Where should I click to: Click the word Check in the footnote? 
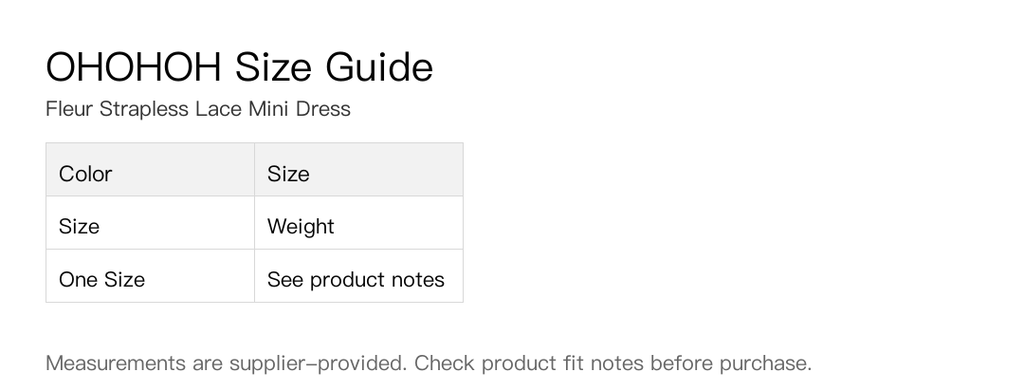pos(444,363)
